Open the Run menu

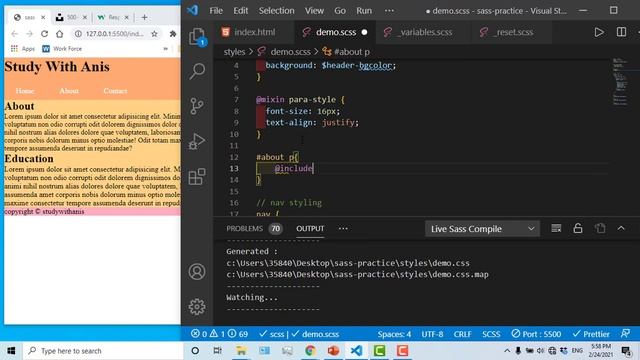click(x=364, y=11)
